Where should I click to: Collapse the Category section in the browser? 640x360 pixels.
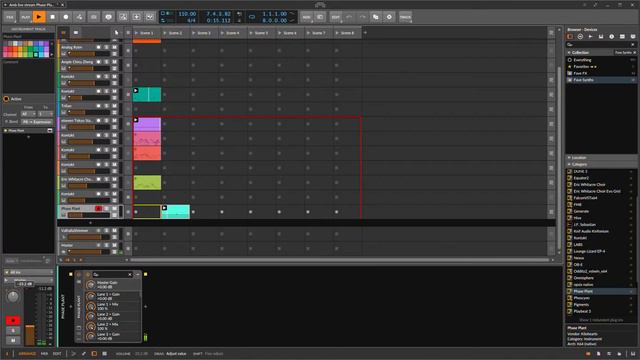tap(569, 164)
